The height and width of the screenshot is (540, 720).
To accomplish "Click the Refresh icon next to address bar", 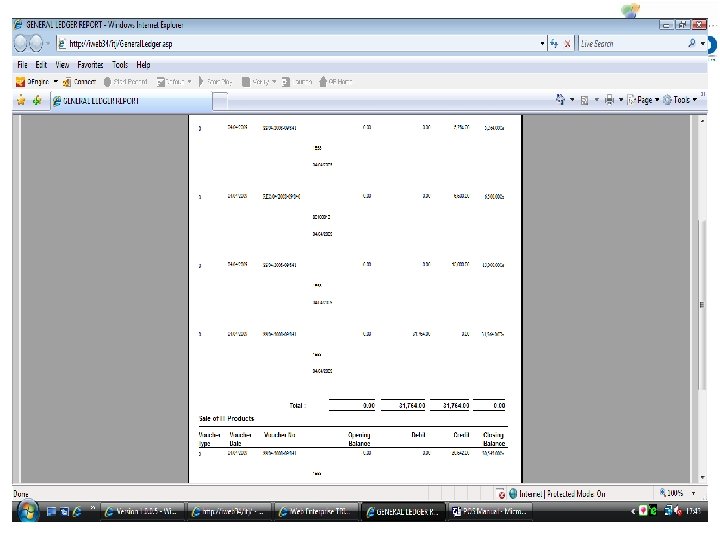I will pyautogui.click(x=554, y=44).
